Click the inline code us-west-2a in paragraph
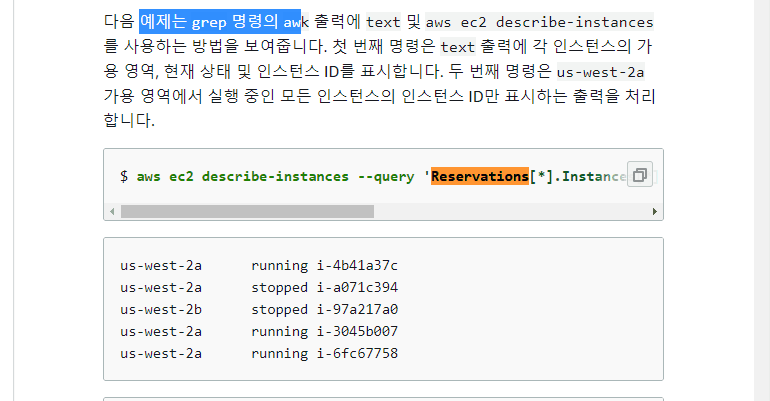The image size is (770, 401). tap(600, 72)
